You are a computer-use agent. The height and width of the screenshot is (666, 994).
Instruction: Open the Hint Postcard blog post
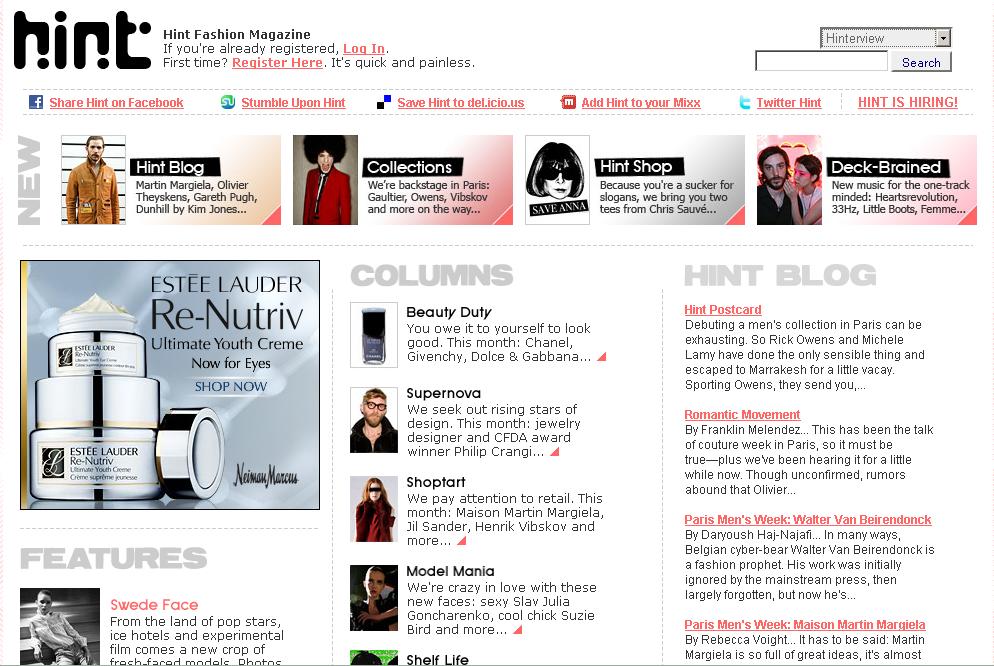tap(723, 310)
